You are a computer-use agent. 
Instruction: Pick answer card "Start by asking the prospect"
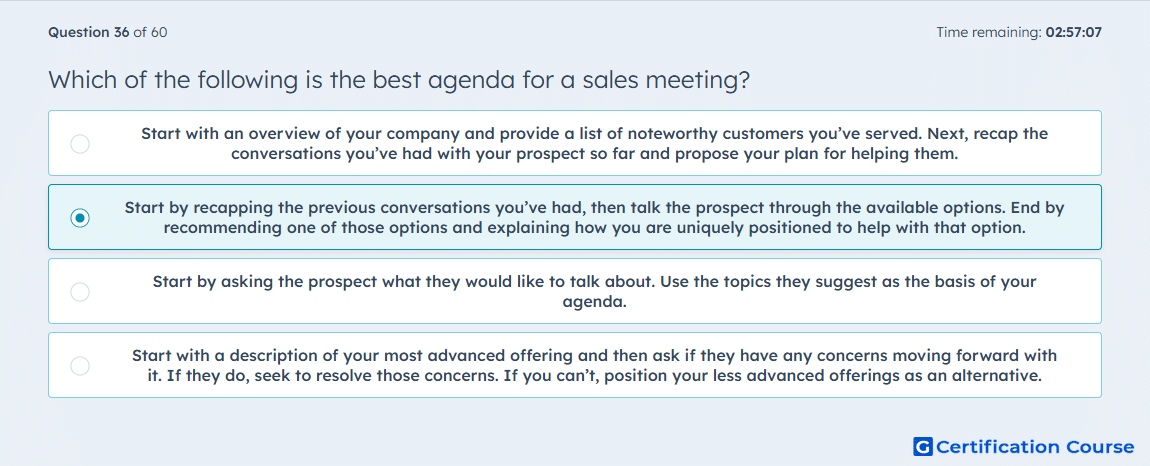coord(575,291)
